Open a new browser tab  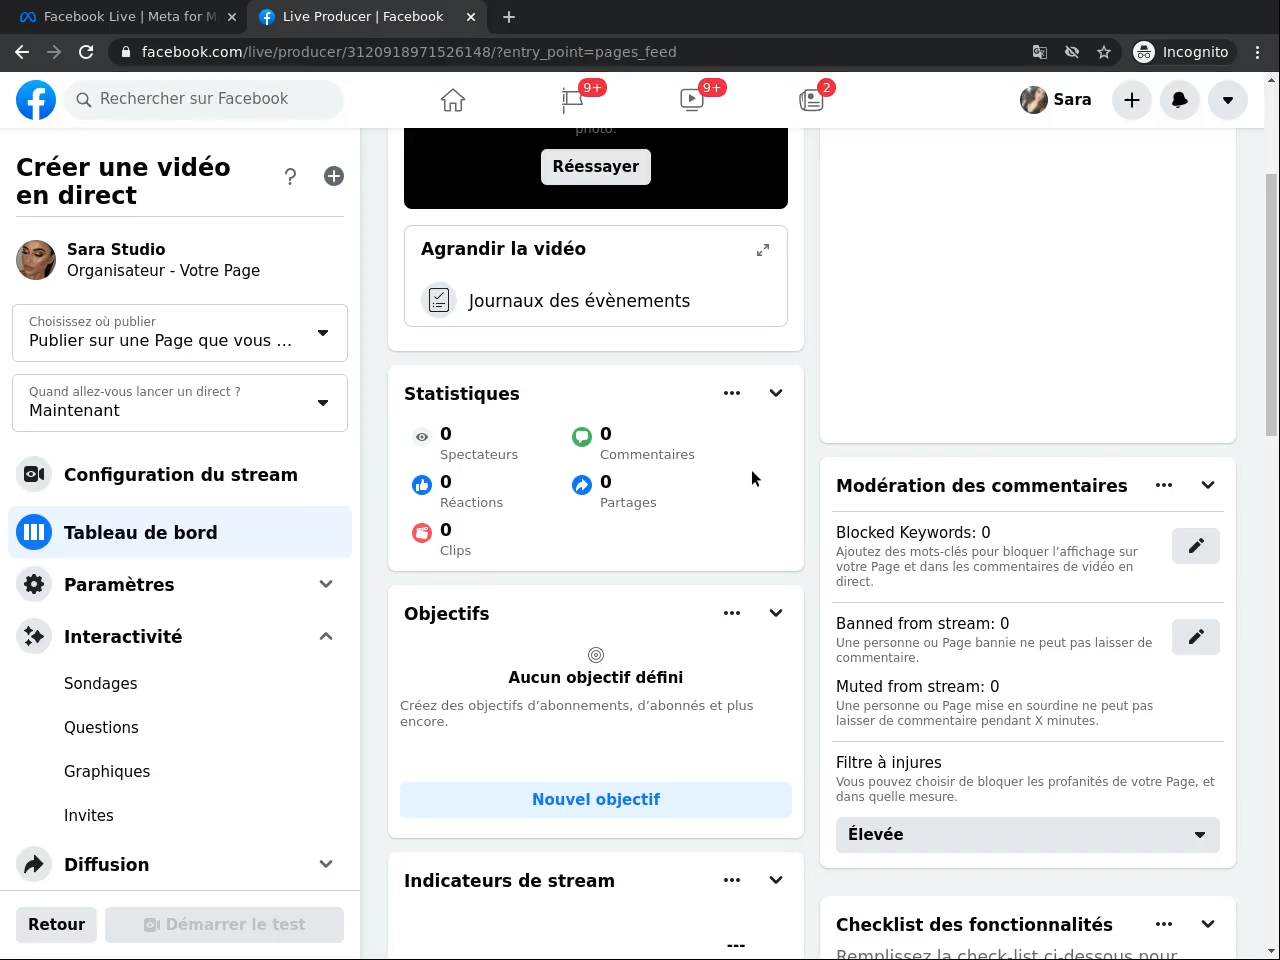click(509, 17)
